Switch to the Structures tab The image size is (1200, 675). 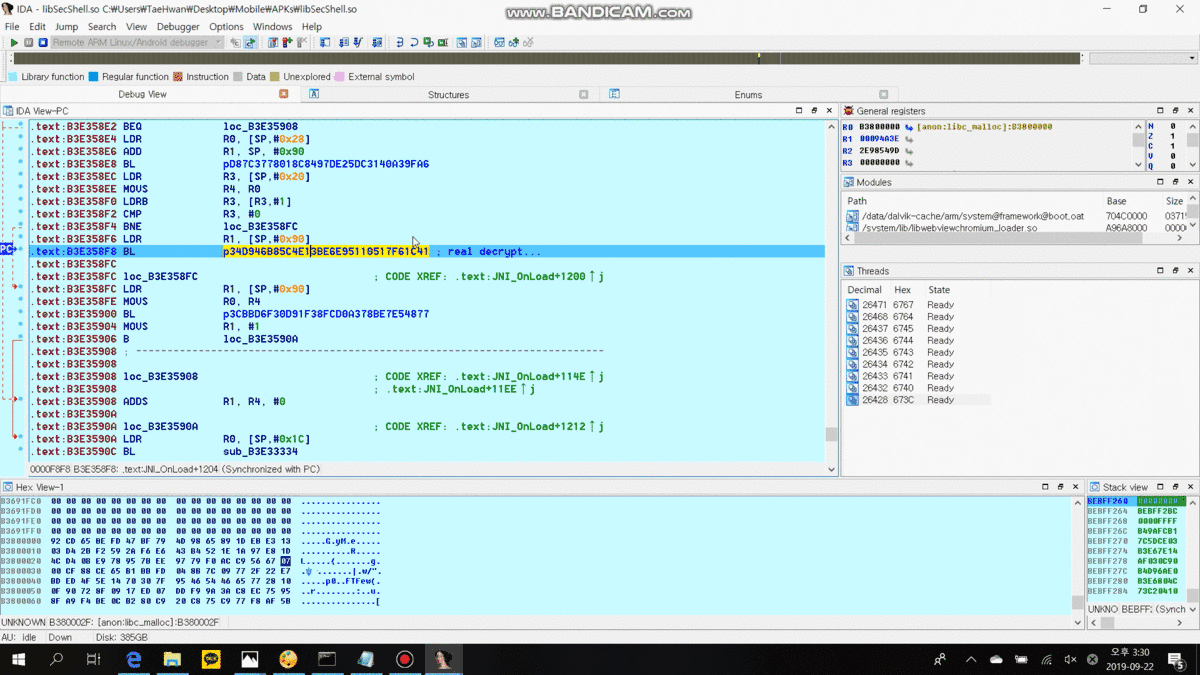(x=448, y=95)
